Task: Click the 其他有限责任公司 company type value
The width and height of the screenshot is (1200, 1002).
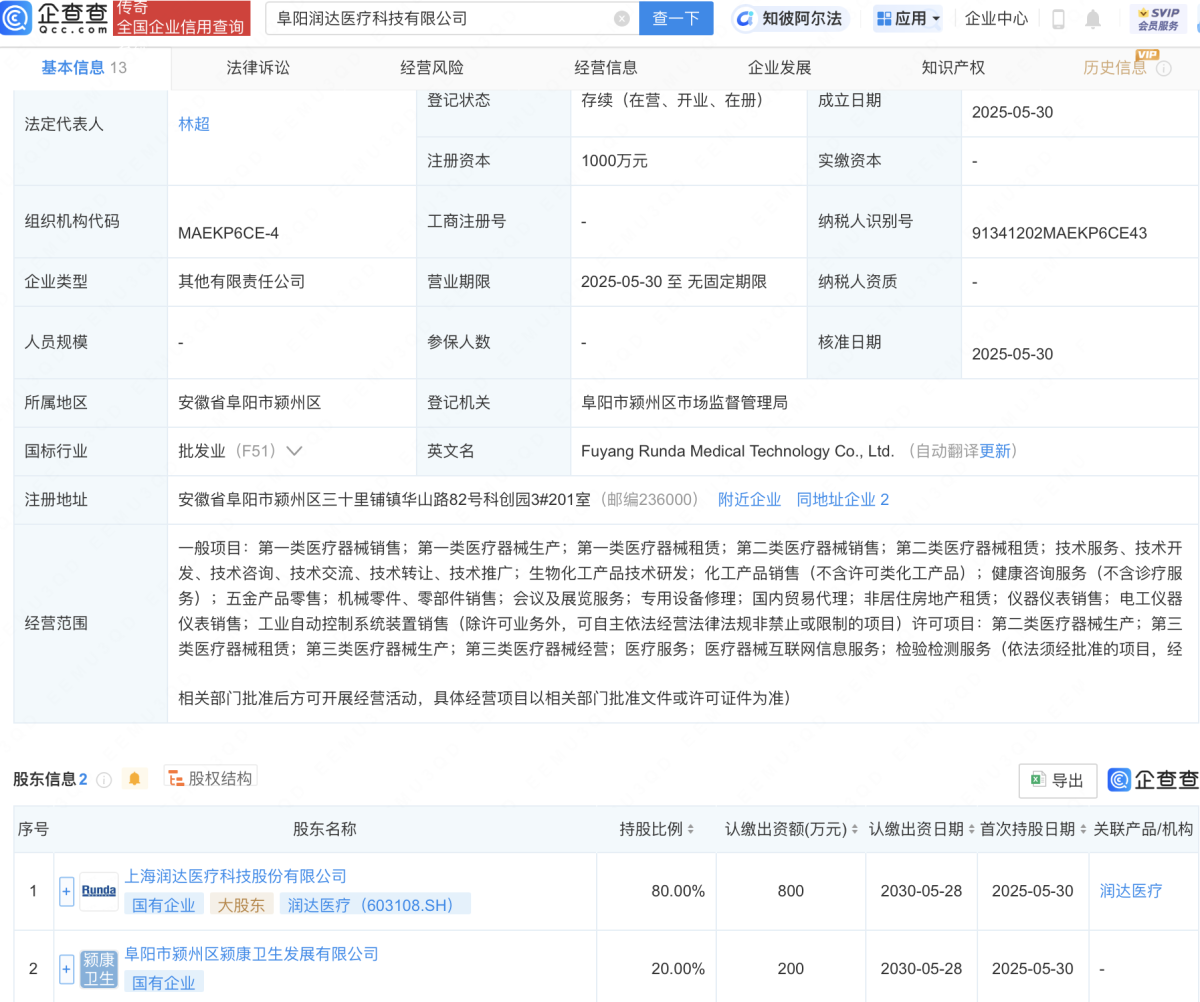Action: pos(241,282)
